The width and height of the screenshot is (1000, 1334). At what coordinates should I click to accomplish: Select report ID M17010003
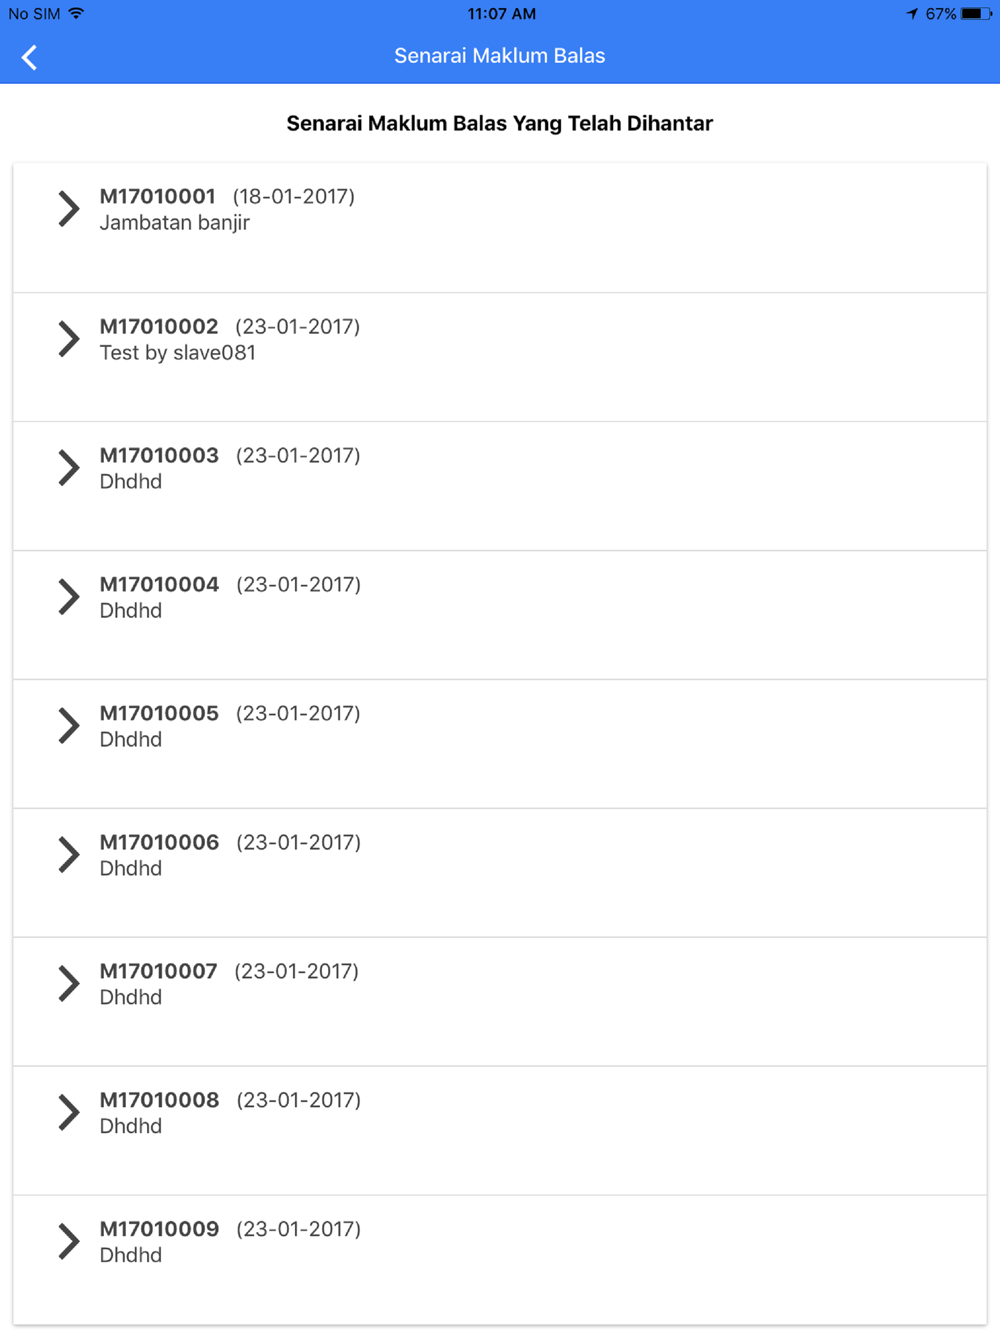[159, 456]
